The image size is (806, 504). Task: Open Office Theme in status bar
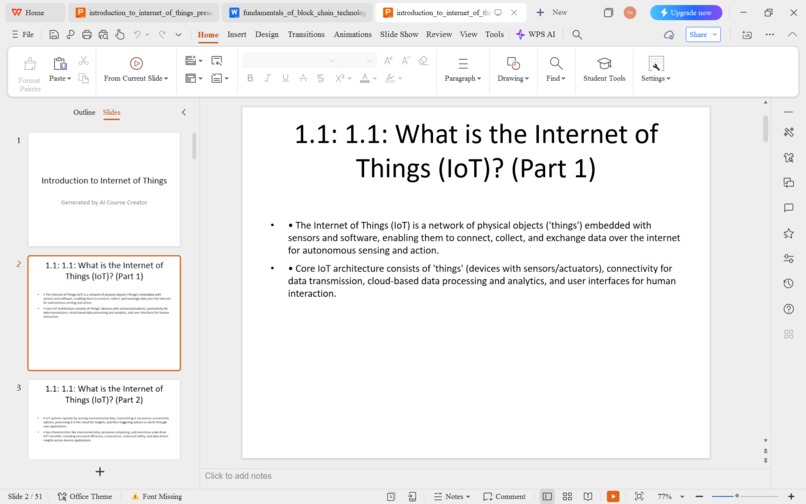click(x=85, y=496)
